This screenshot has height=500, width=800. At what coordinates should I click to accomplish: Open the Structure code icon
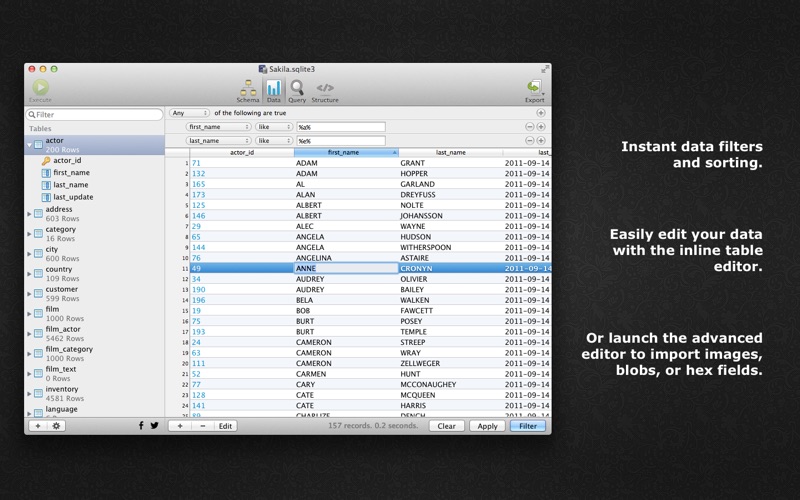325,88
